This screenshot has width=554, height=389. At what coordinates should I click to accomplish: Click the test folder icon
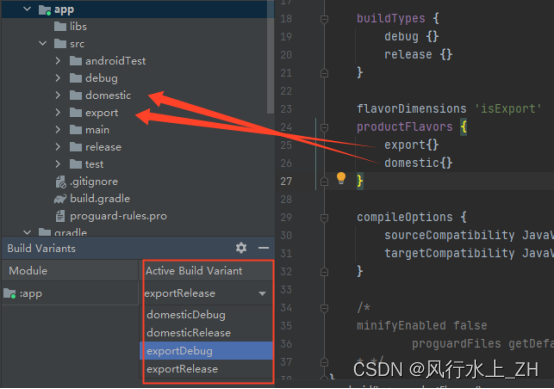(x=76, y=164)
